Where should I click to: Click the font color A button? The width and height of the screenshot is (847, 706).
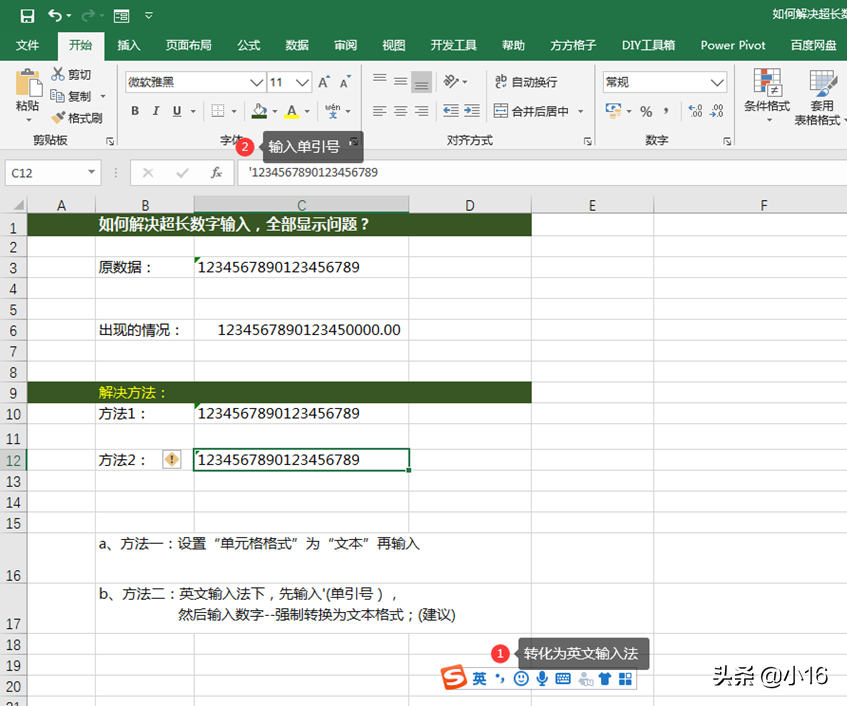[292, 111]
